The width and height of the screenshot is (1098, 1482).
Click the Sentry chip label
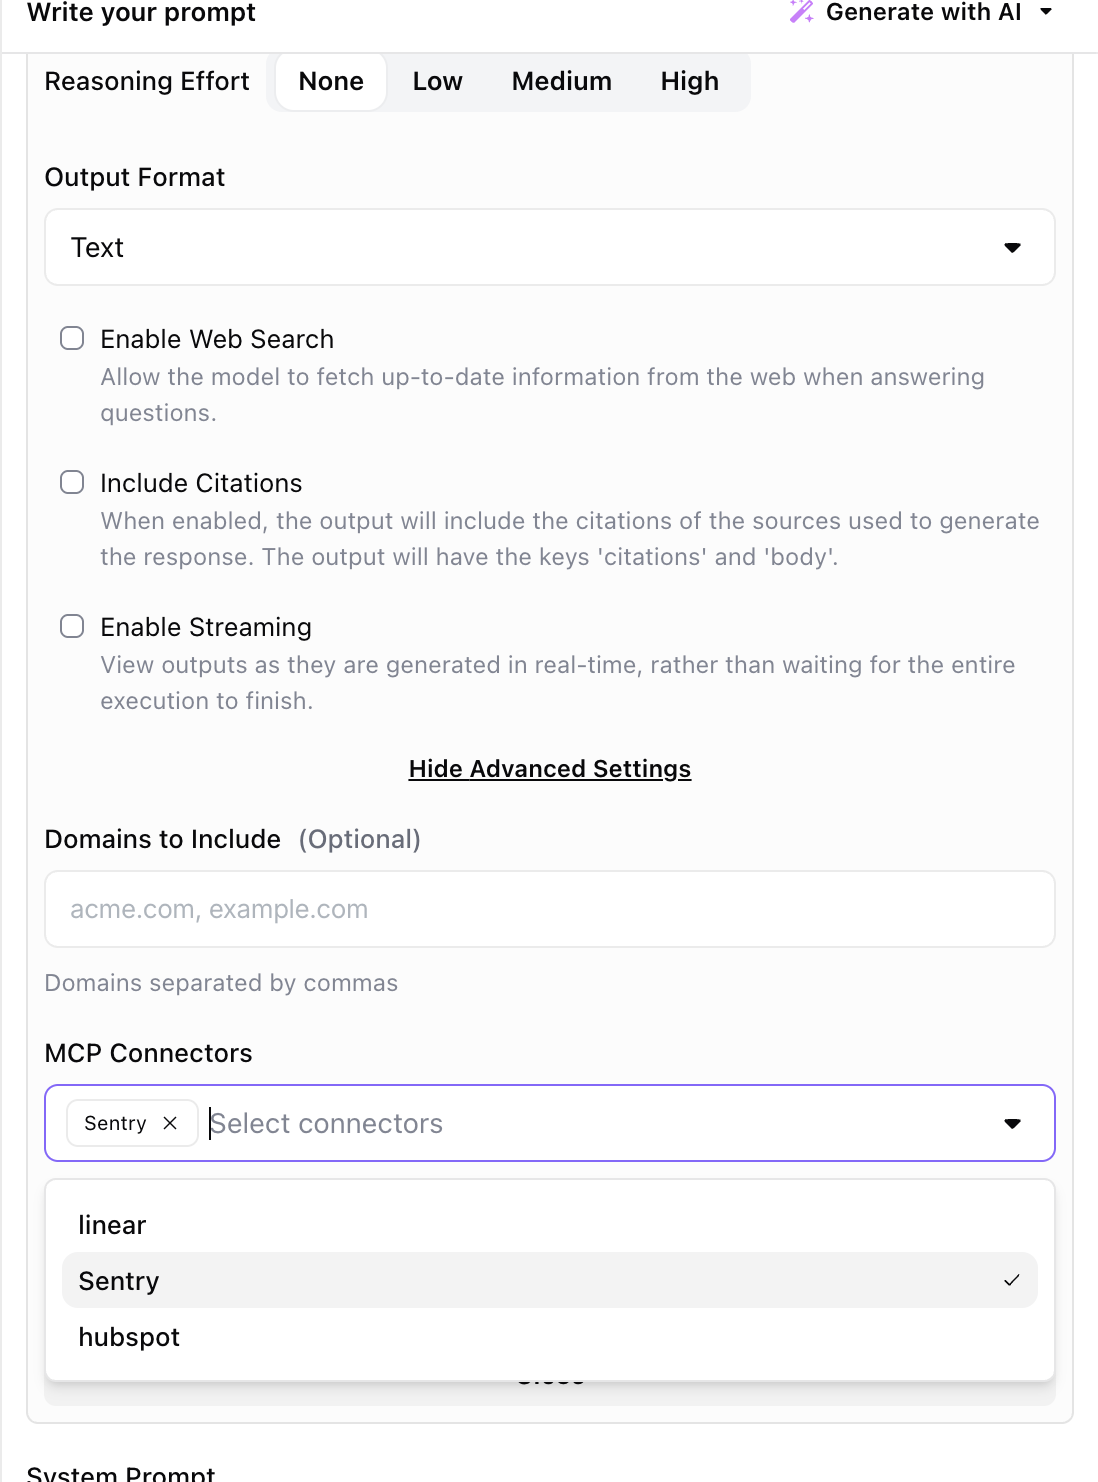pos(115,1123)
